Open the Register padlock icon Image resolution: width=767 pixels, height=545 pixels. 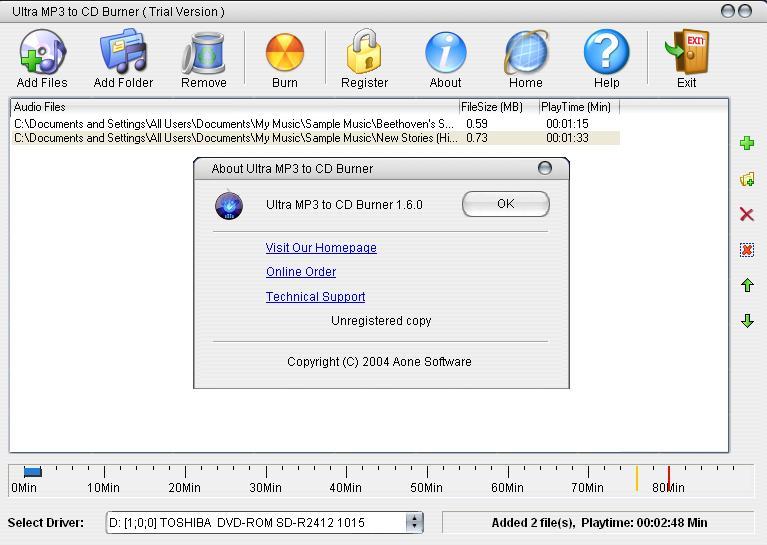pyautogui.click(x=364, y=51)
